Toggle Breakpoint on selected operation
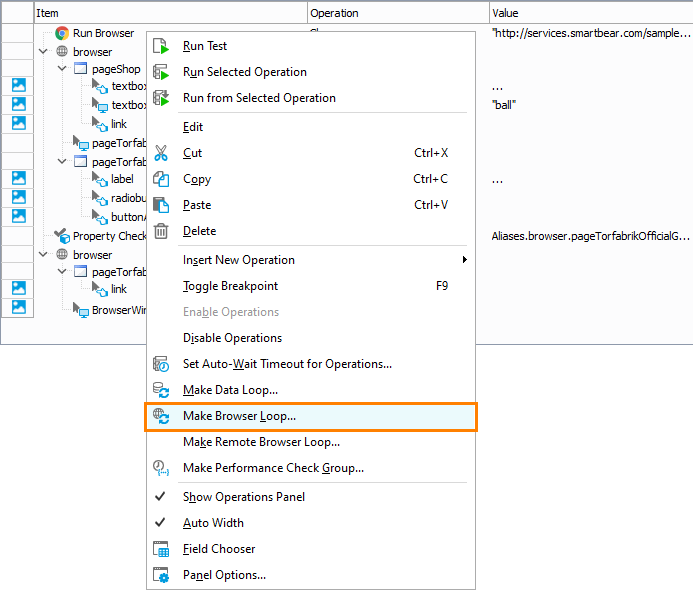 pyautogui.click(x=230, y=286)
